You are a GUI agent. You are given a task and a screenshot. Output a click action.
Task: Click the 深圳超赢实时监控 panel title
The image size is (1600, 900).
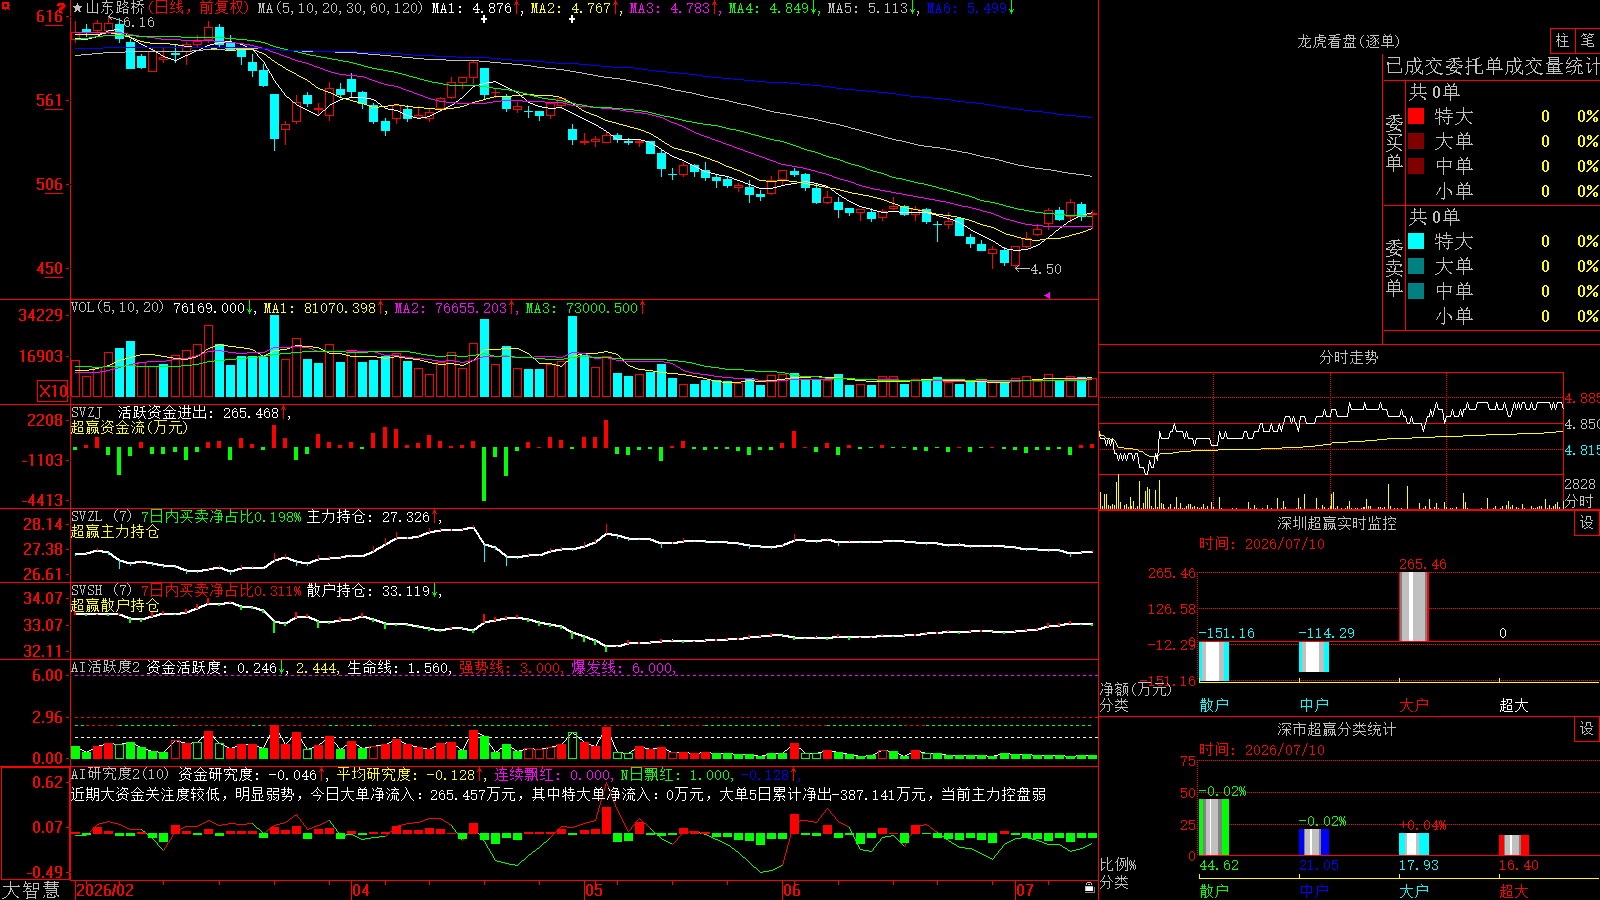tap(1337, 523)
